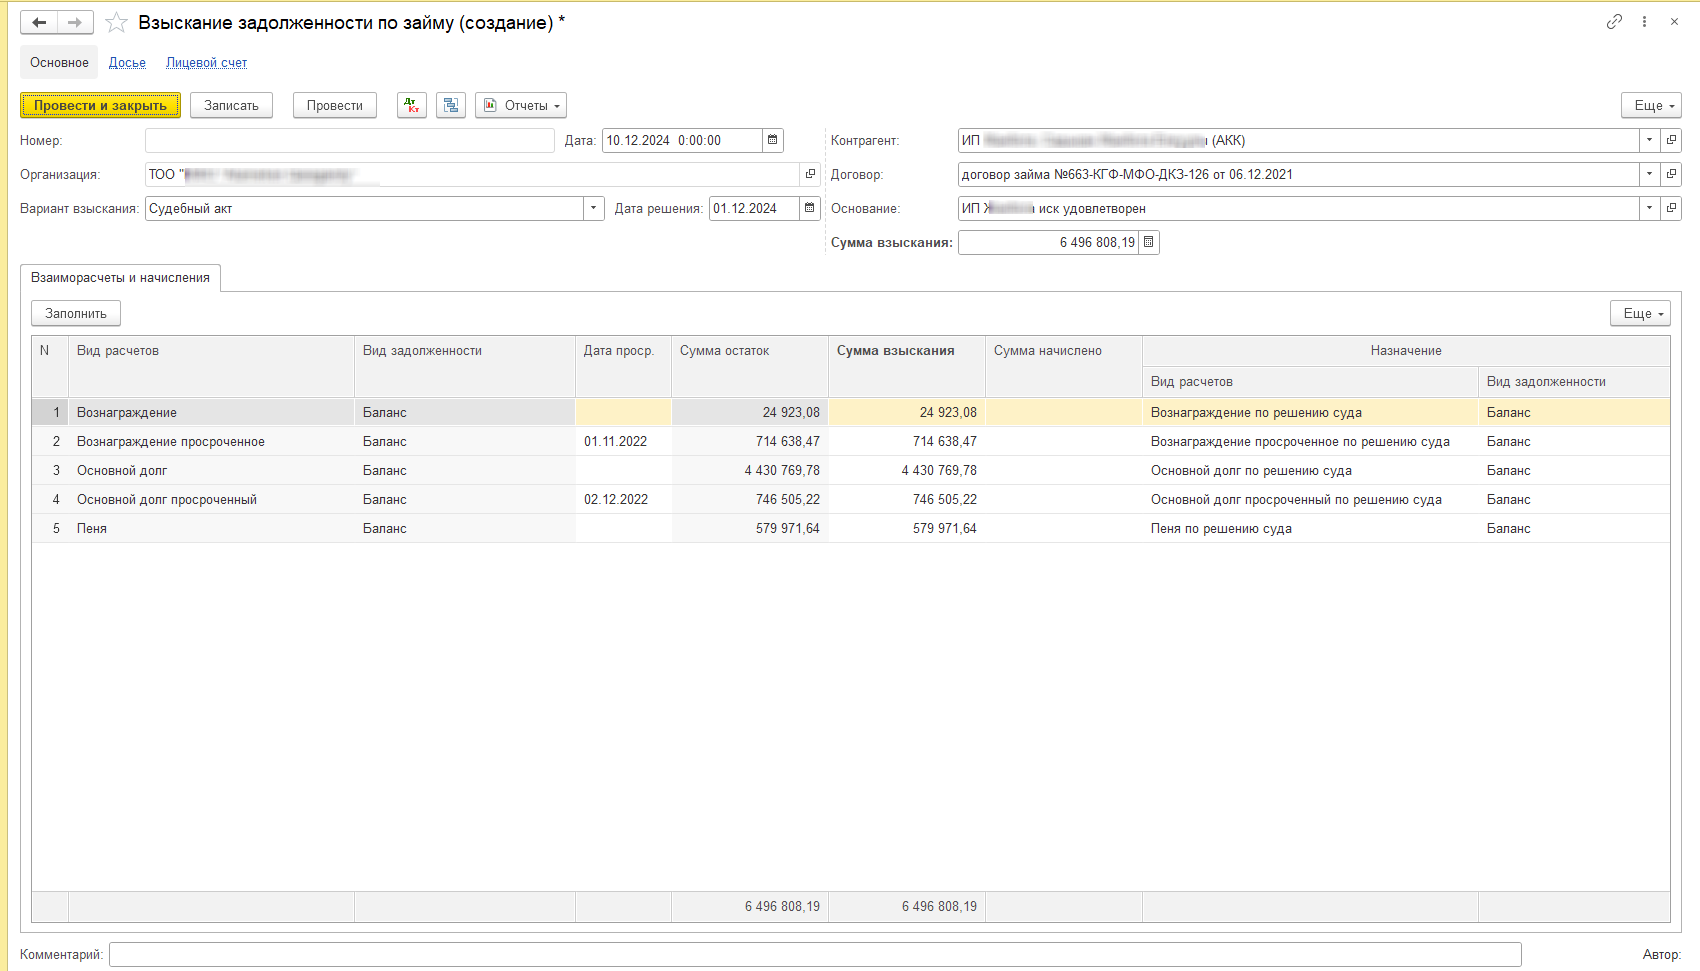Click date 02.12.2022 in the table
1700x971 pixels.
(x=623, y=499)
